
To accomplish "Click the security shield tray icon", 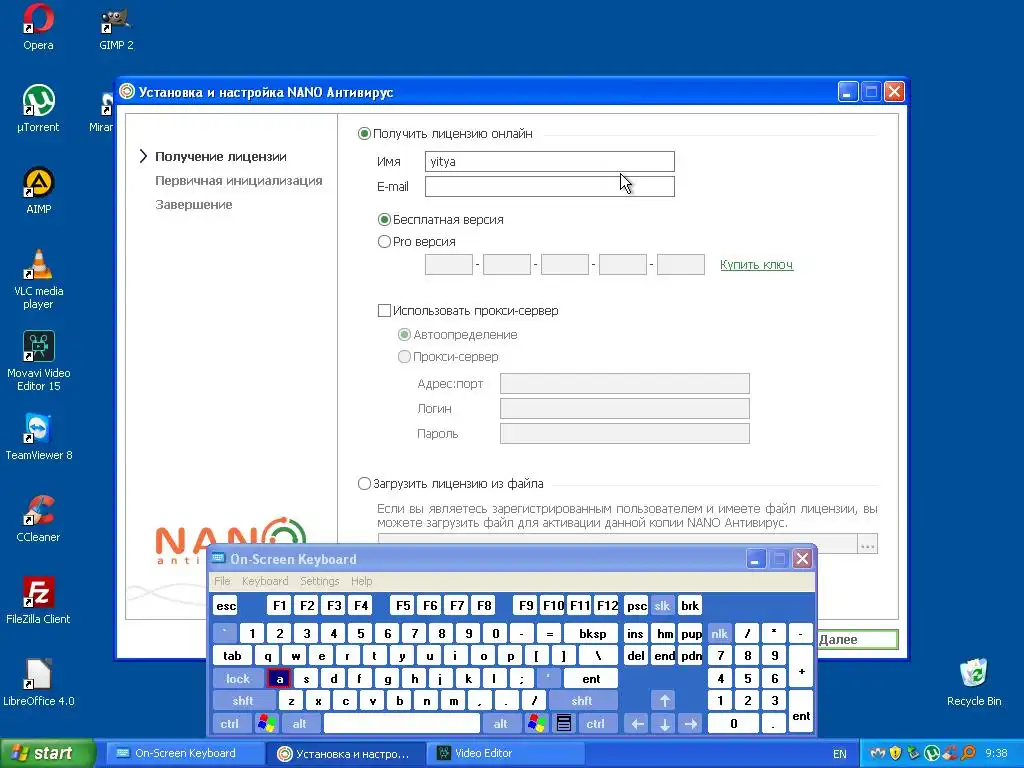I will click(x=895, y=753).
